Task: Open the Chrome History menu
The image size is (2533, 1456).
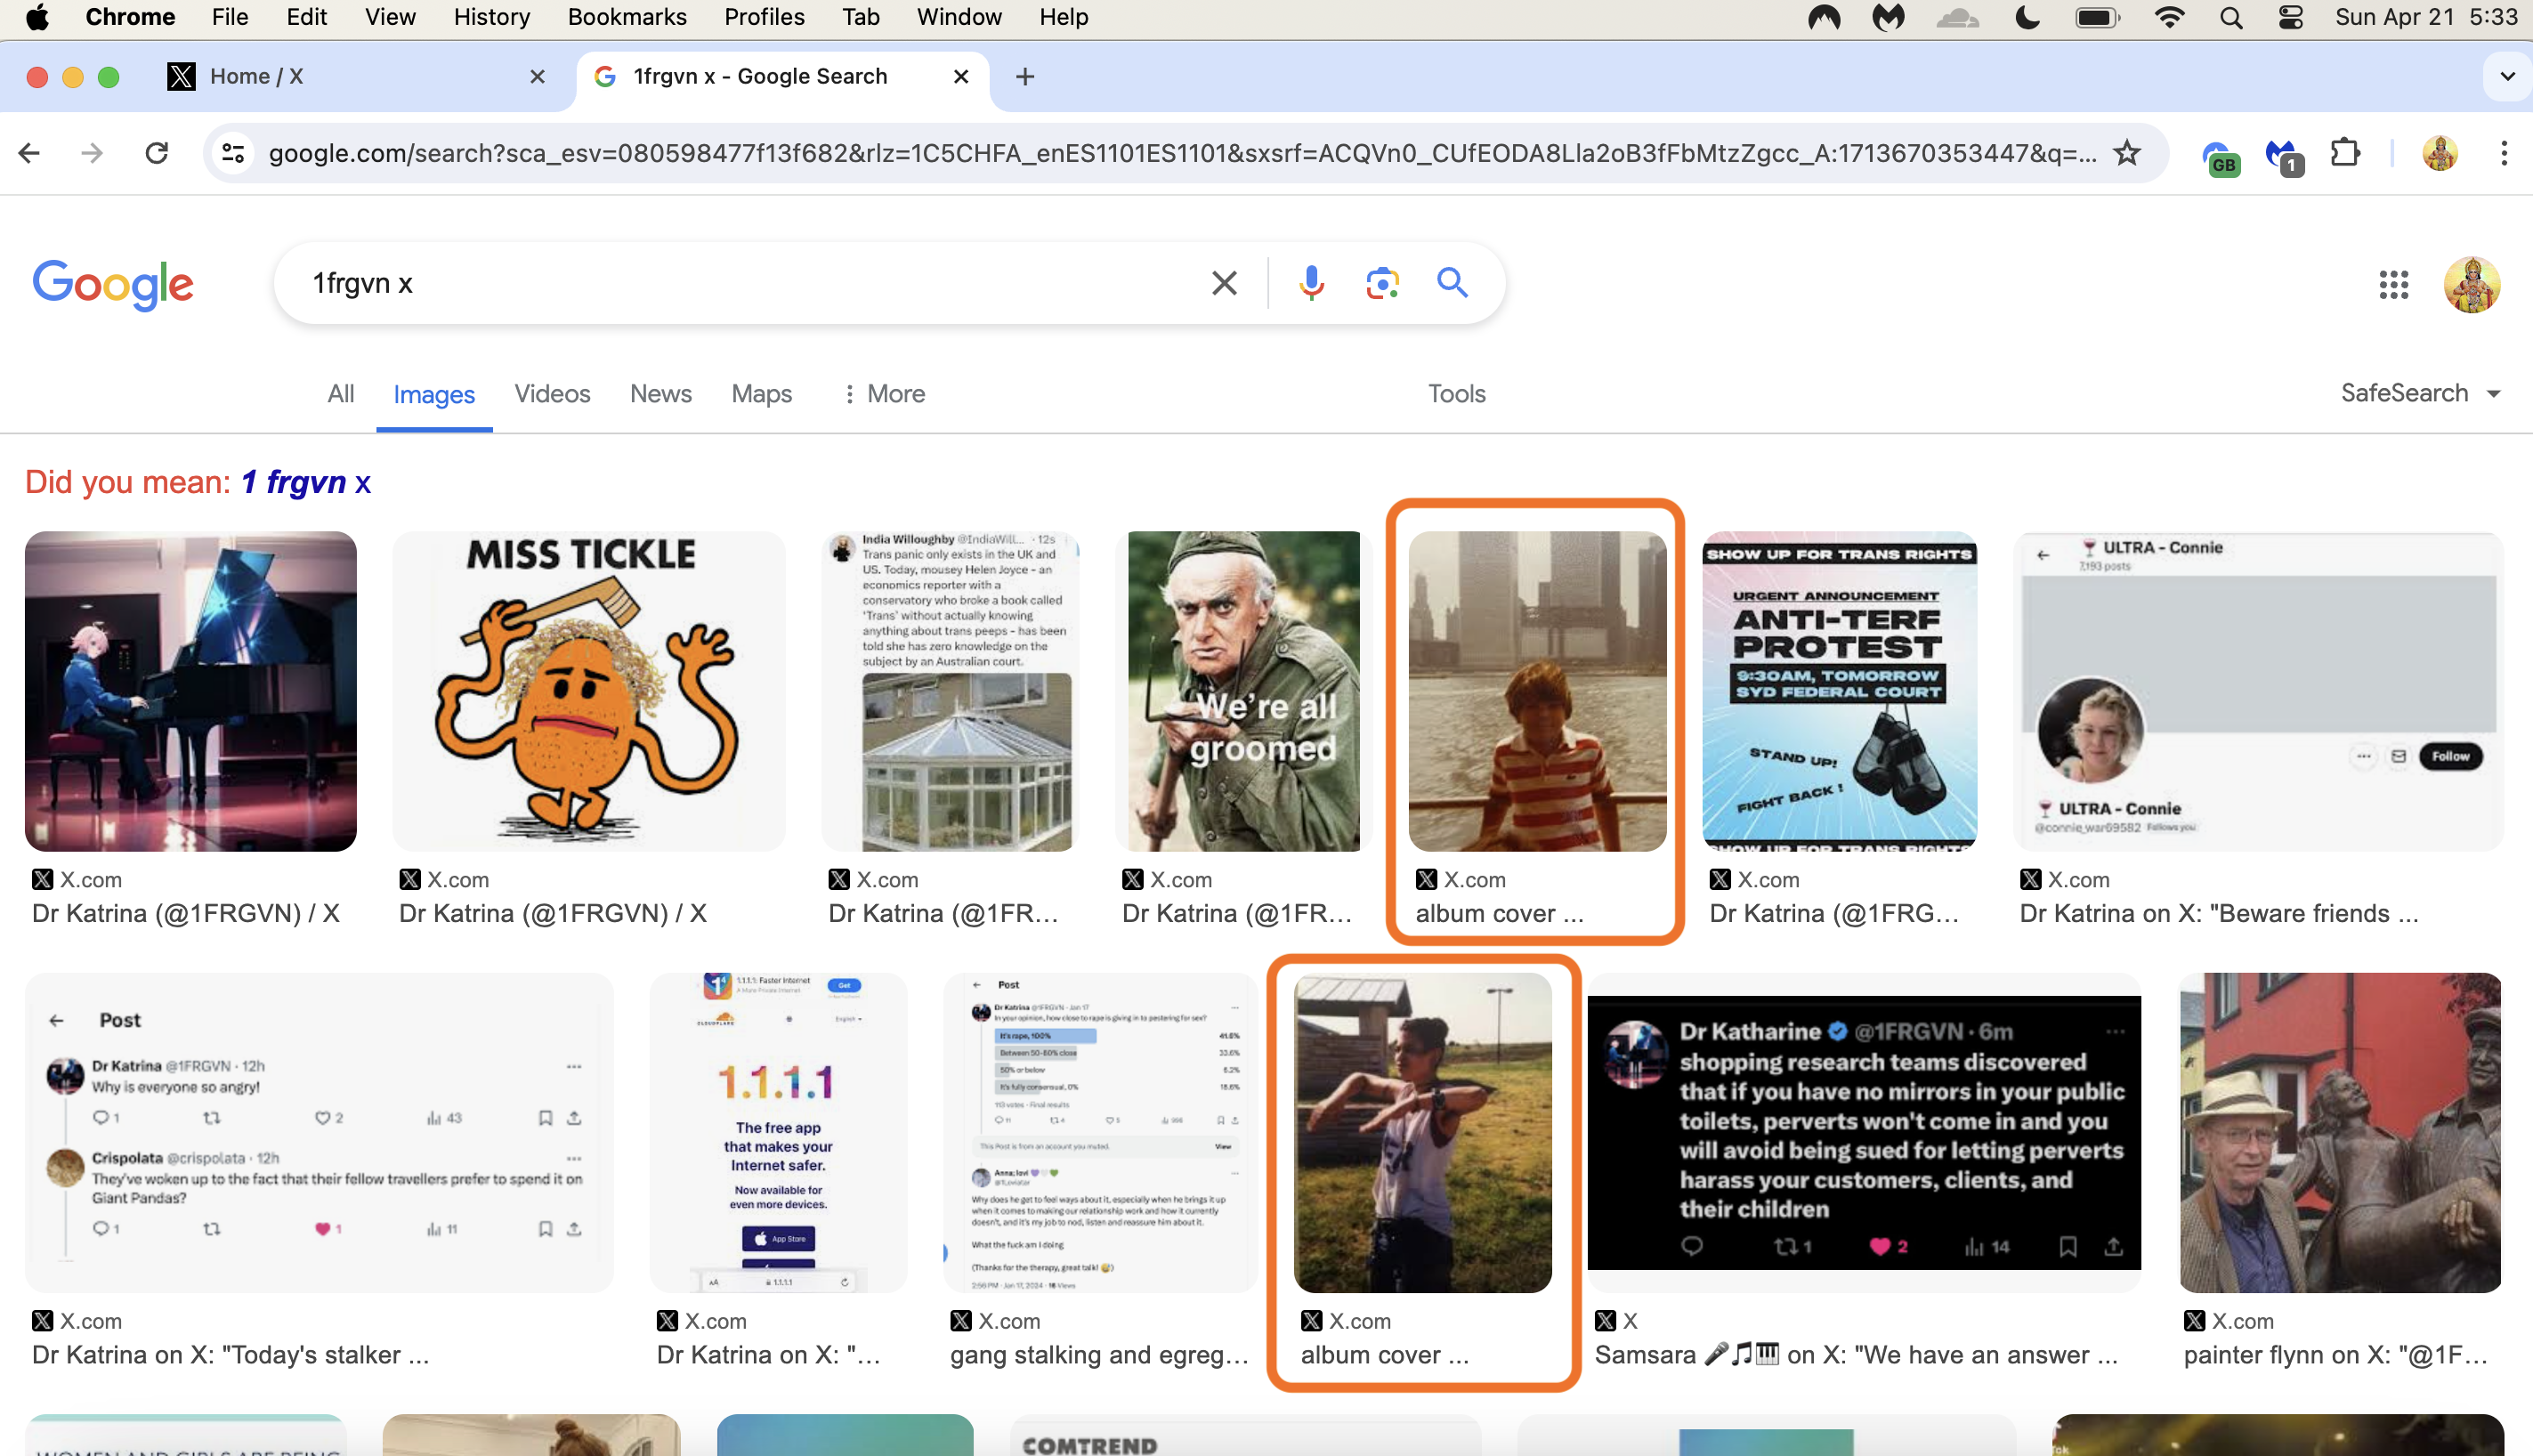Action: [x=491, y=17]
